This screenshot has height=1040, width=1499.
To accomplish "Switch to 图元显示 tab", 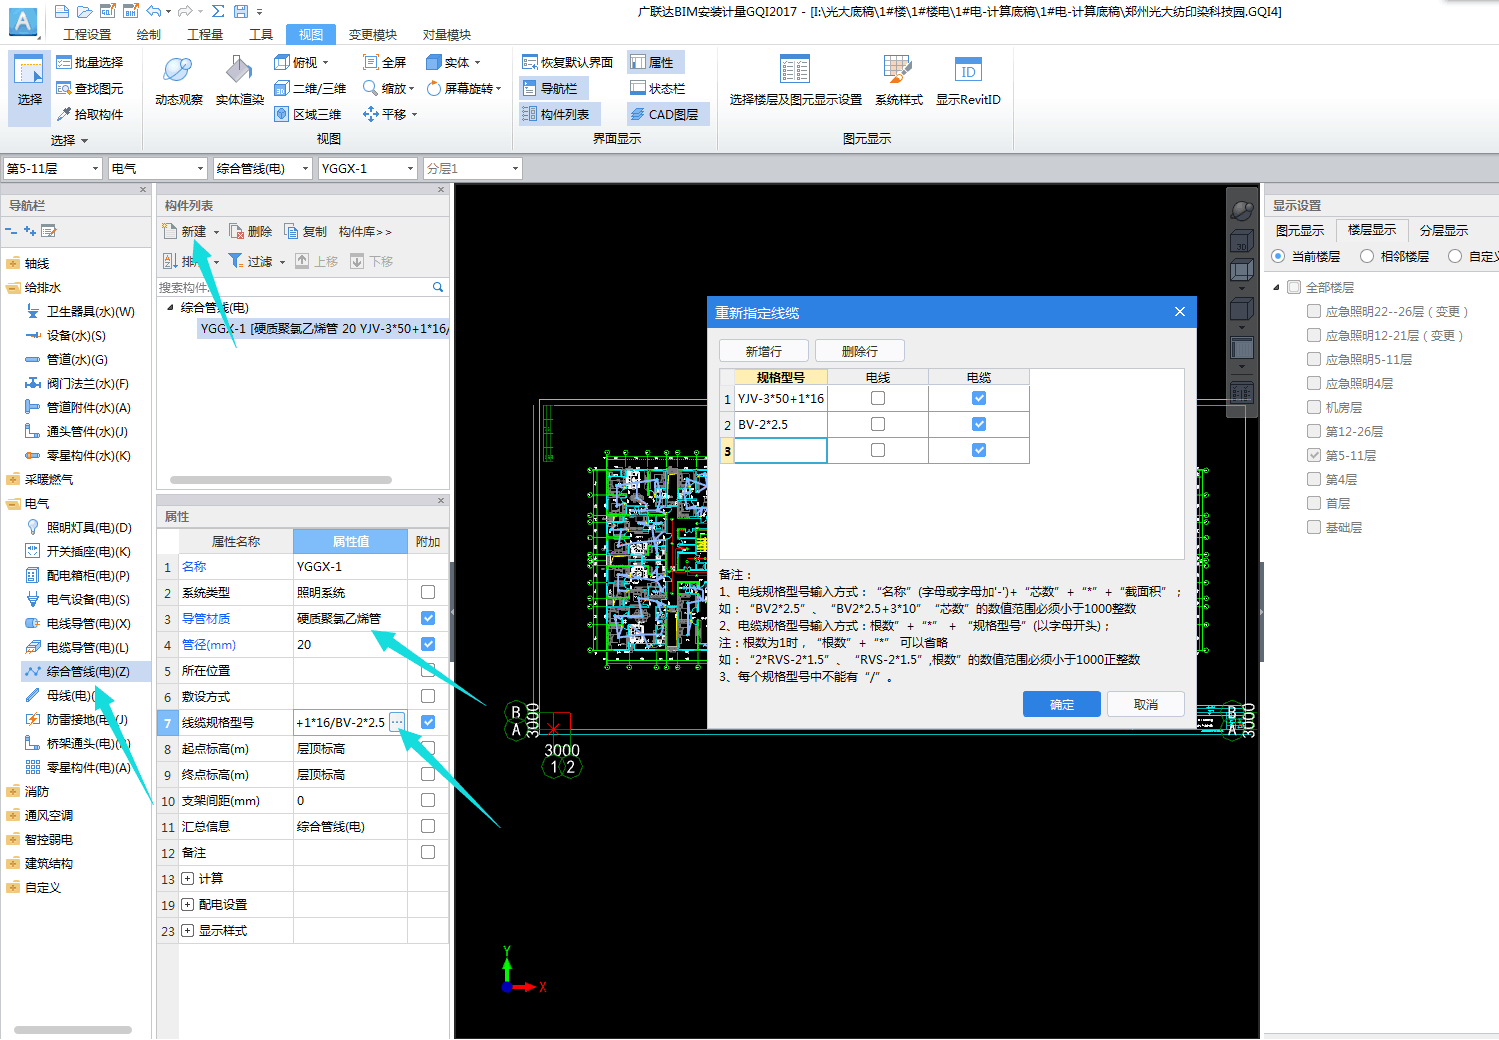I will click(x=1300, y=230).
